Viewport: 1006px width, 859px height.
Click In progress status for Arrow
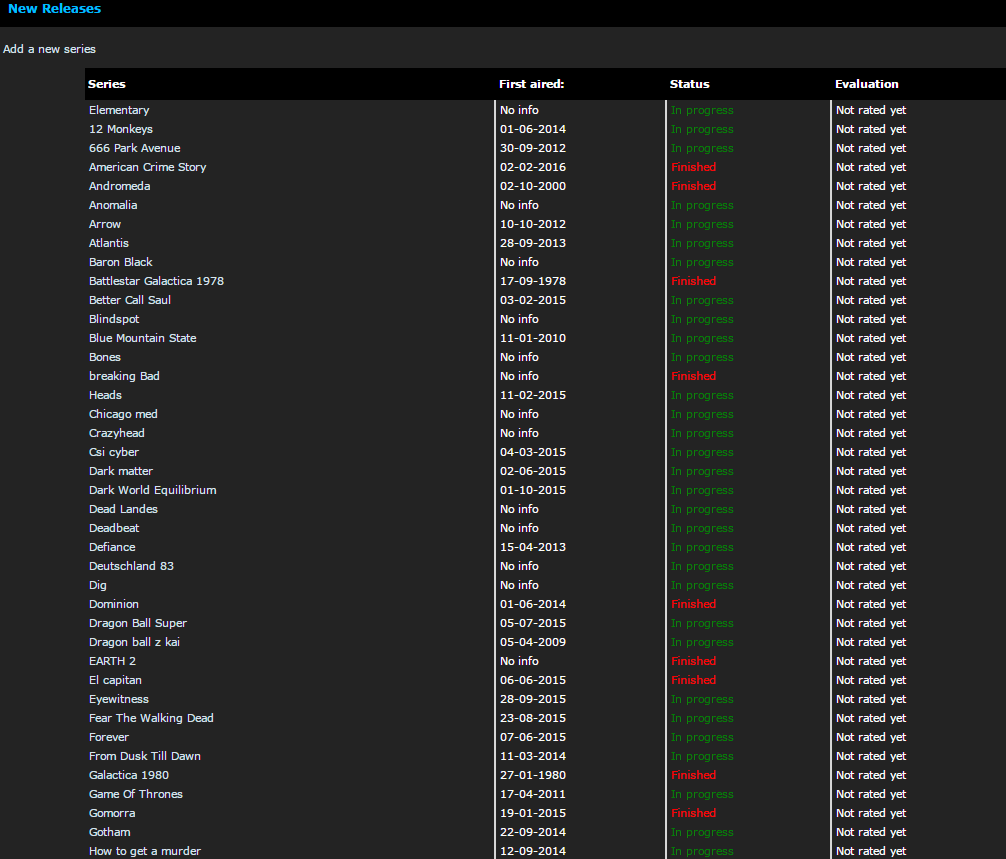click(702, 224)
